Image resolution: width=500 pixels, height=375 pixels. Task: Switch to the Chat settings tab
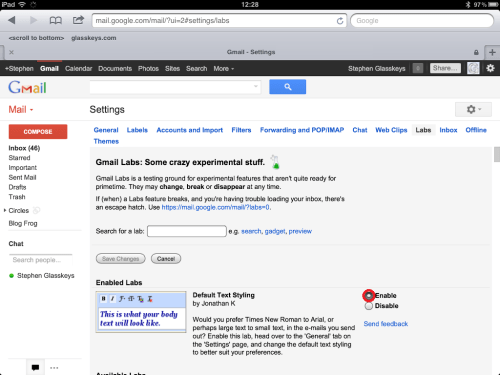coord(360,130)
